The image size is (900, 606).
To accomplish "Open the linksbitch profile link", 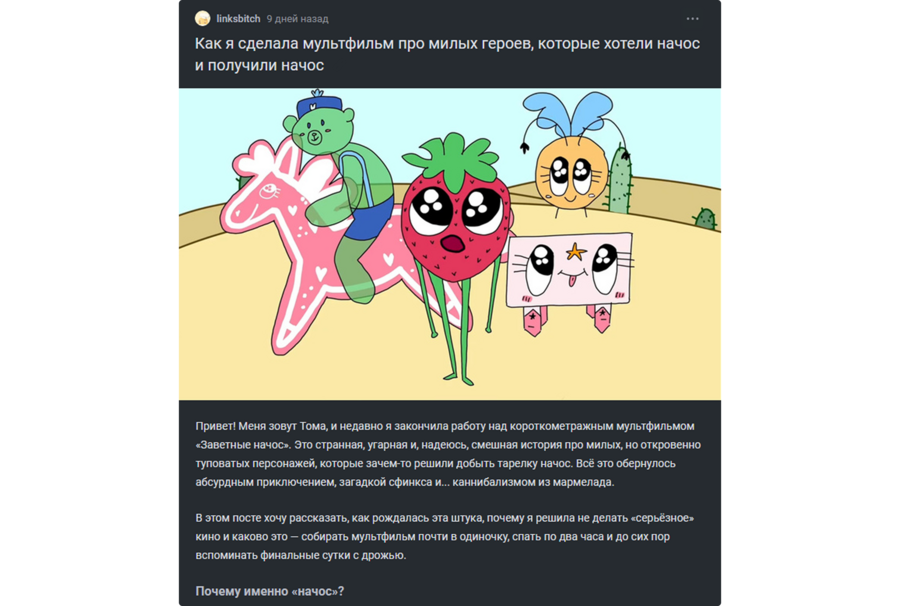I will tap(238, 19).
